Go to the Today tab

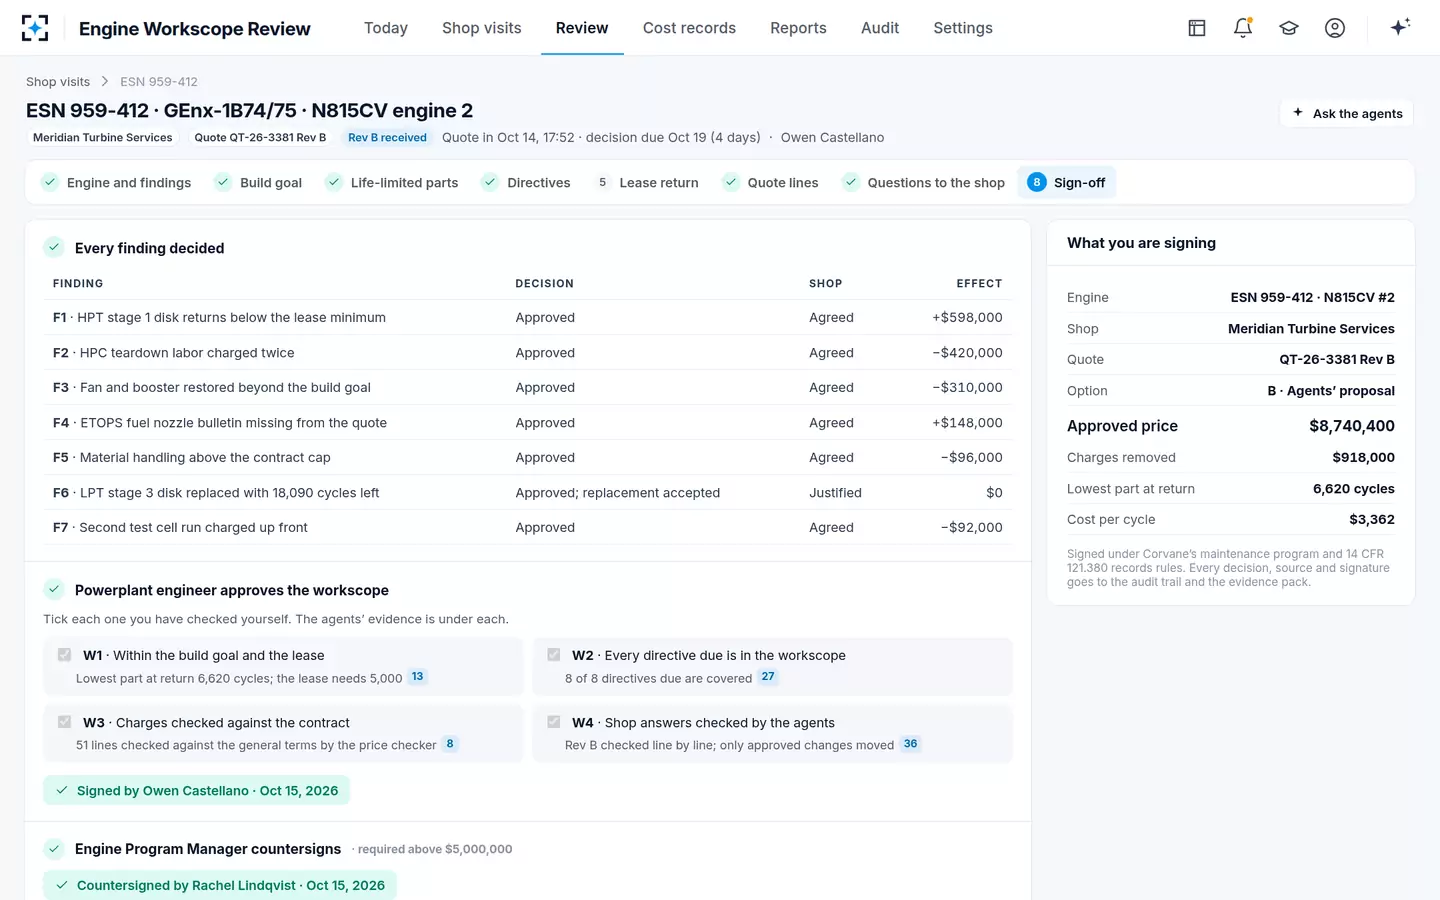(386, 28)
